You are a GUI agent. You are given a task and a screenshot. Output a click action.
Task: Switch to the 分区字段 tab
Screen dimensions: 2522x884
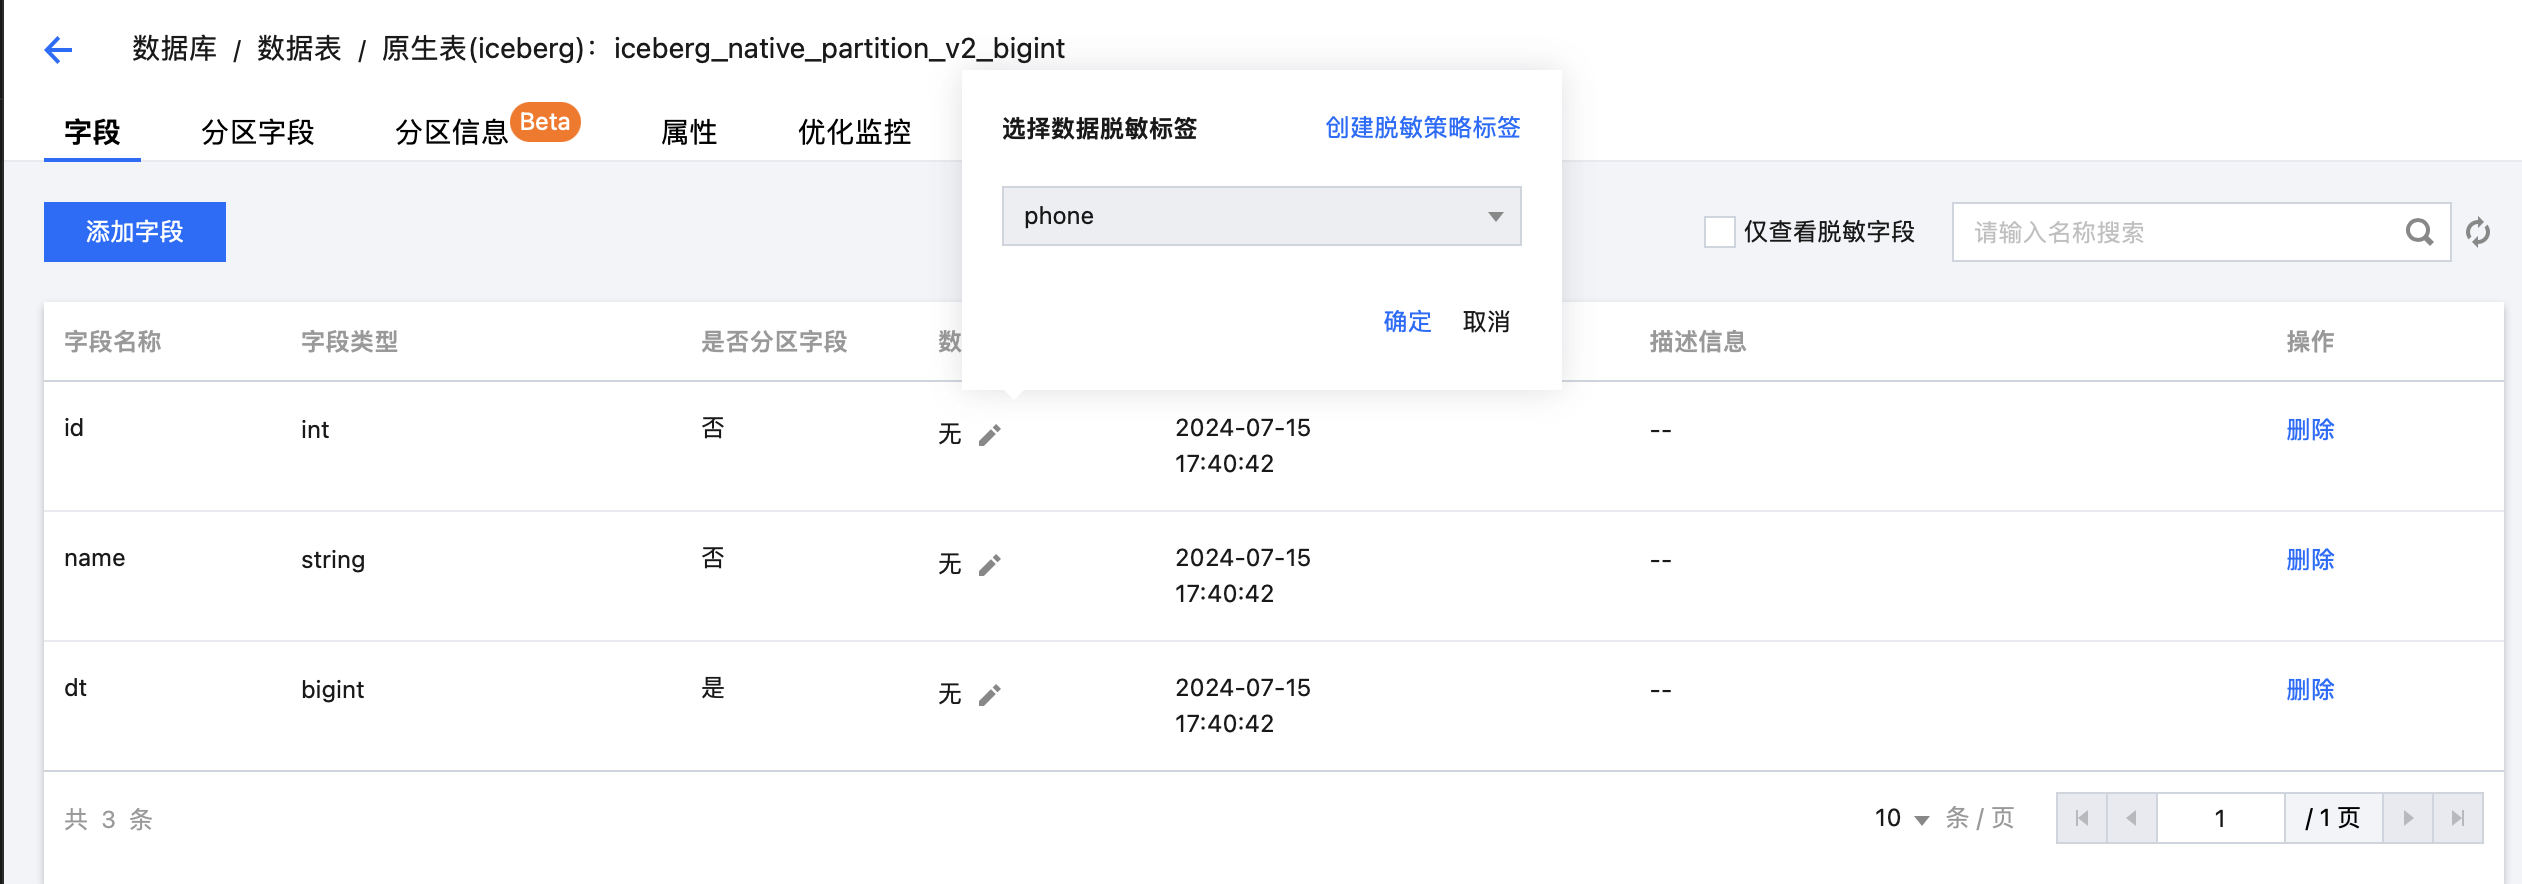258,132
